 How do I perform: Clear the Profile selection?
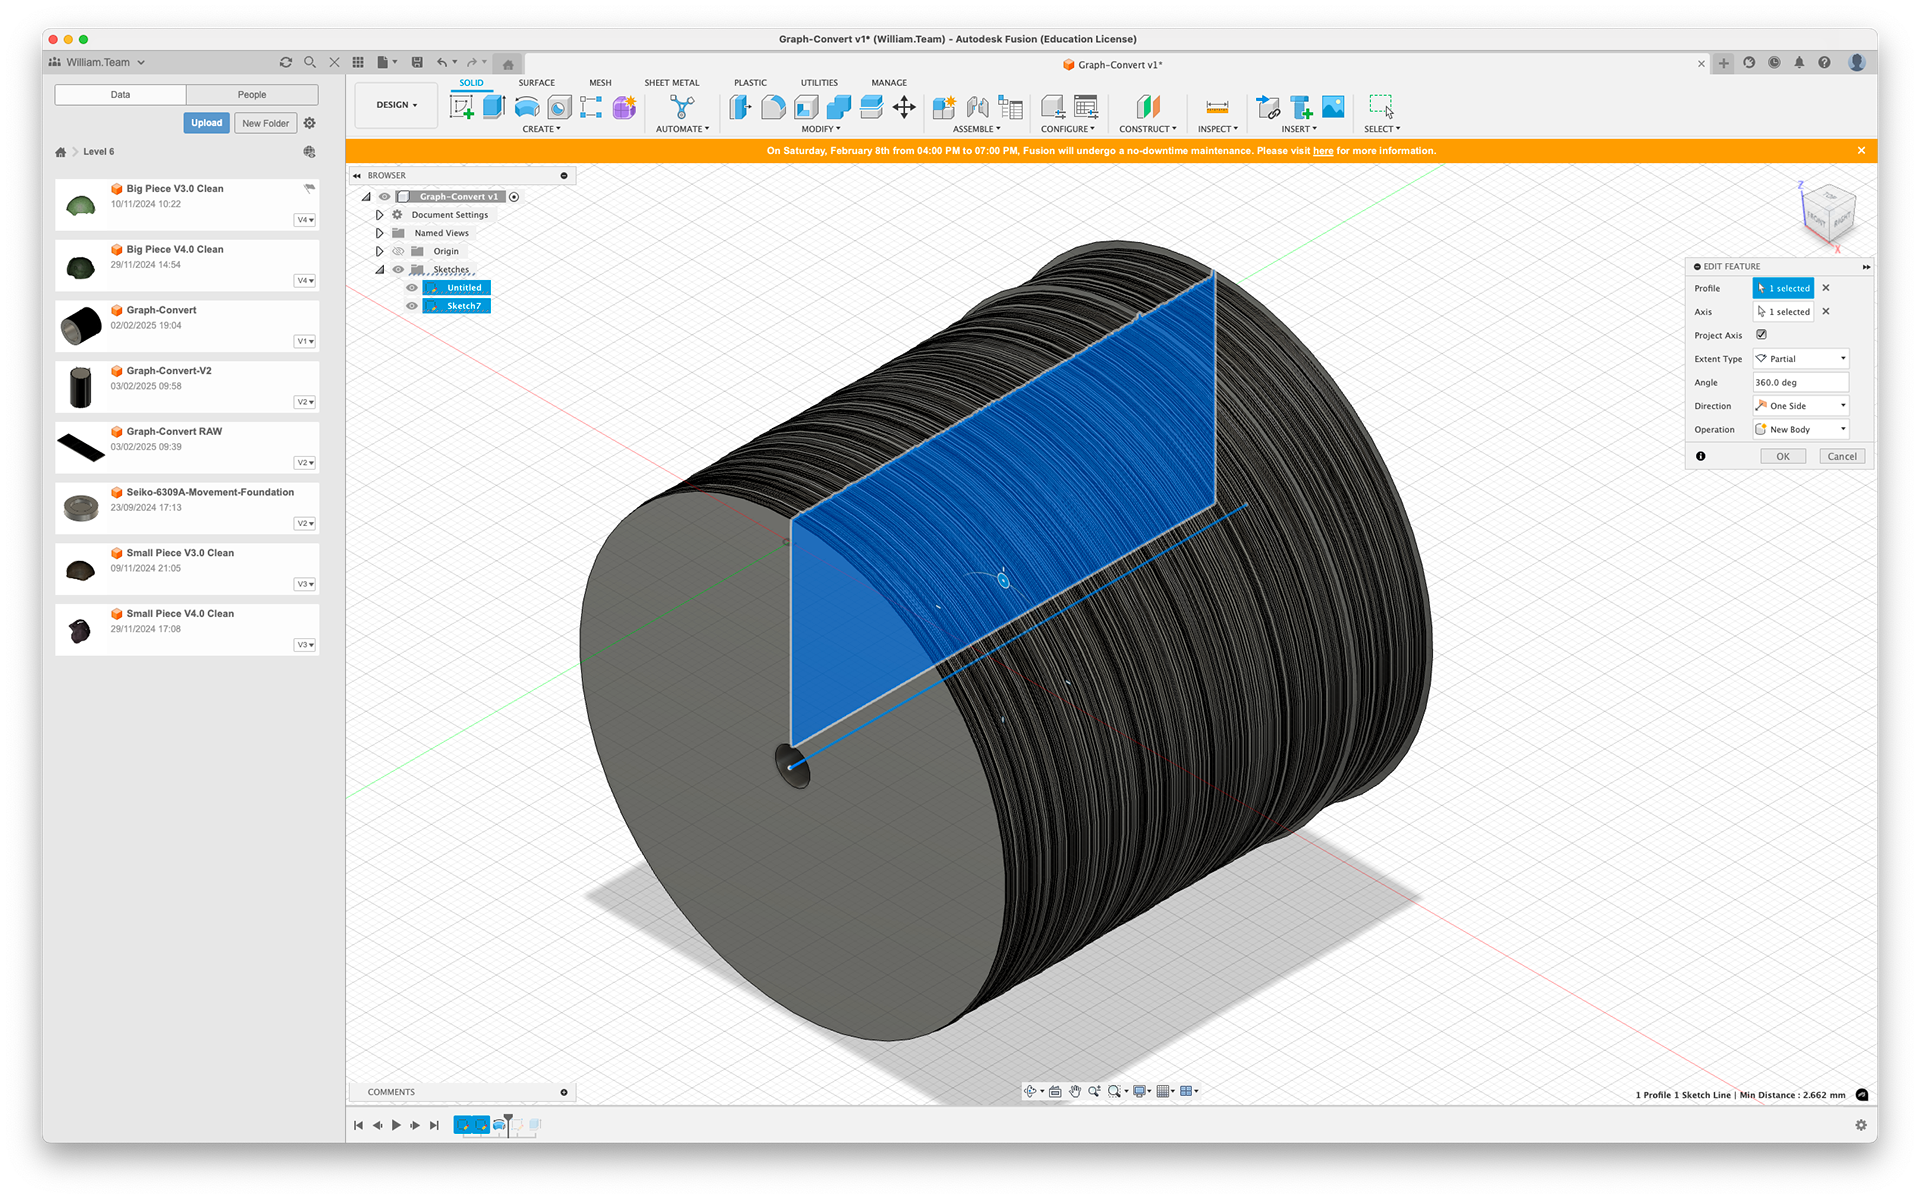(x=1826, y=288)
